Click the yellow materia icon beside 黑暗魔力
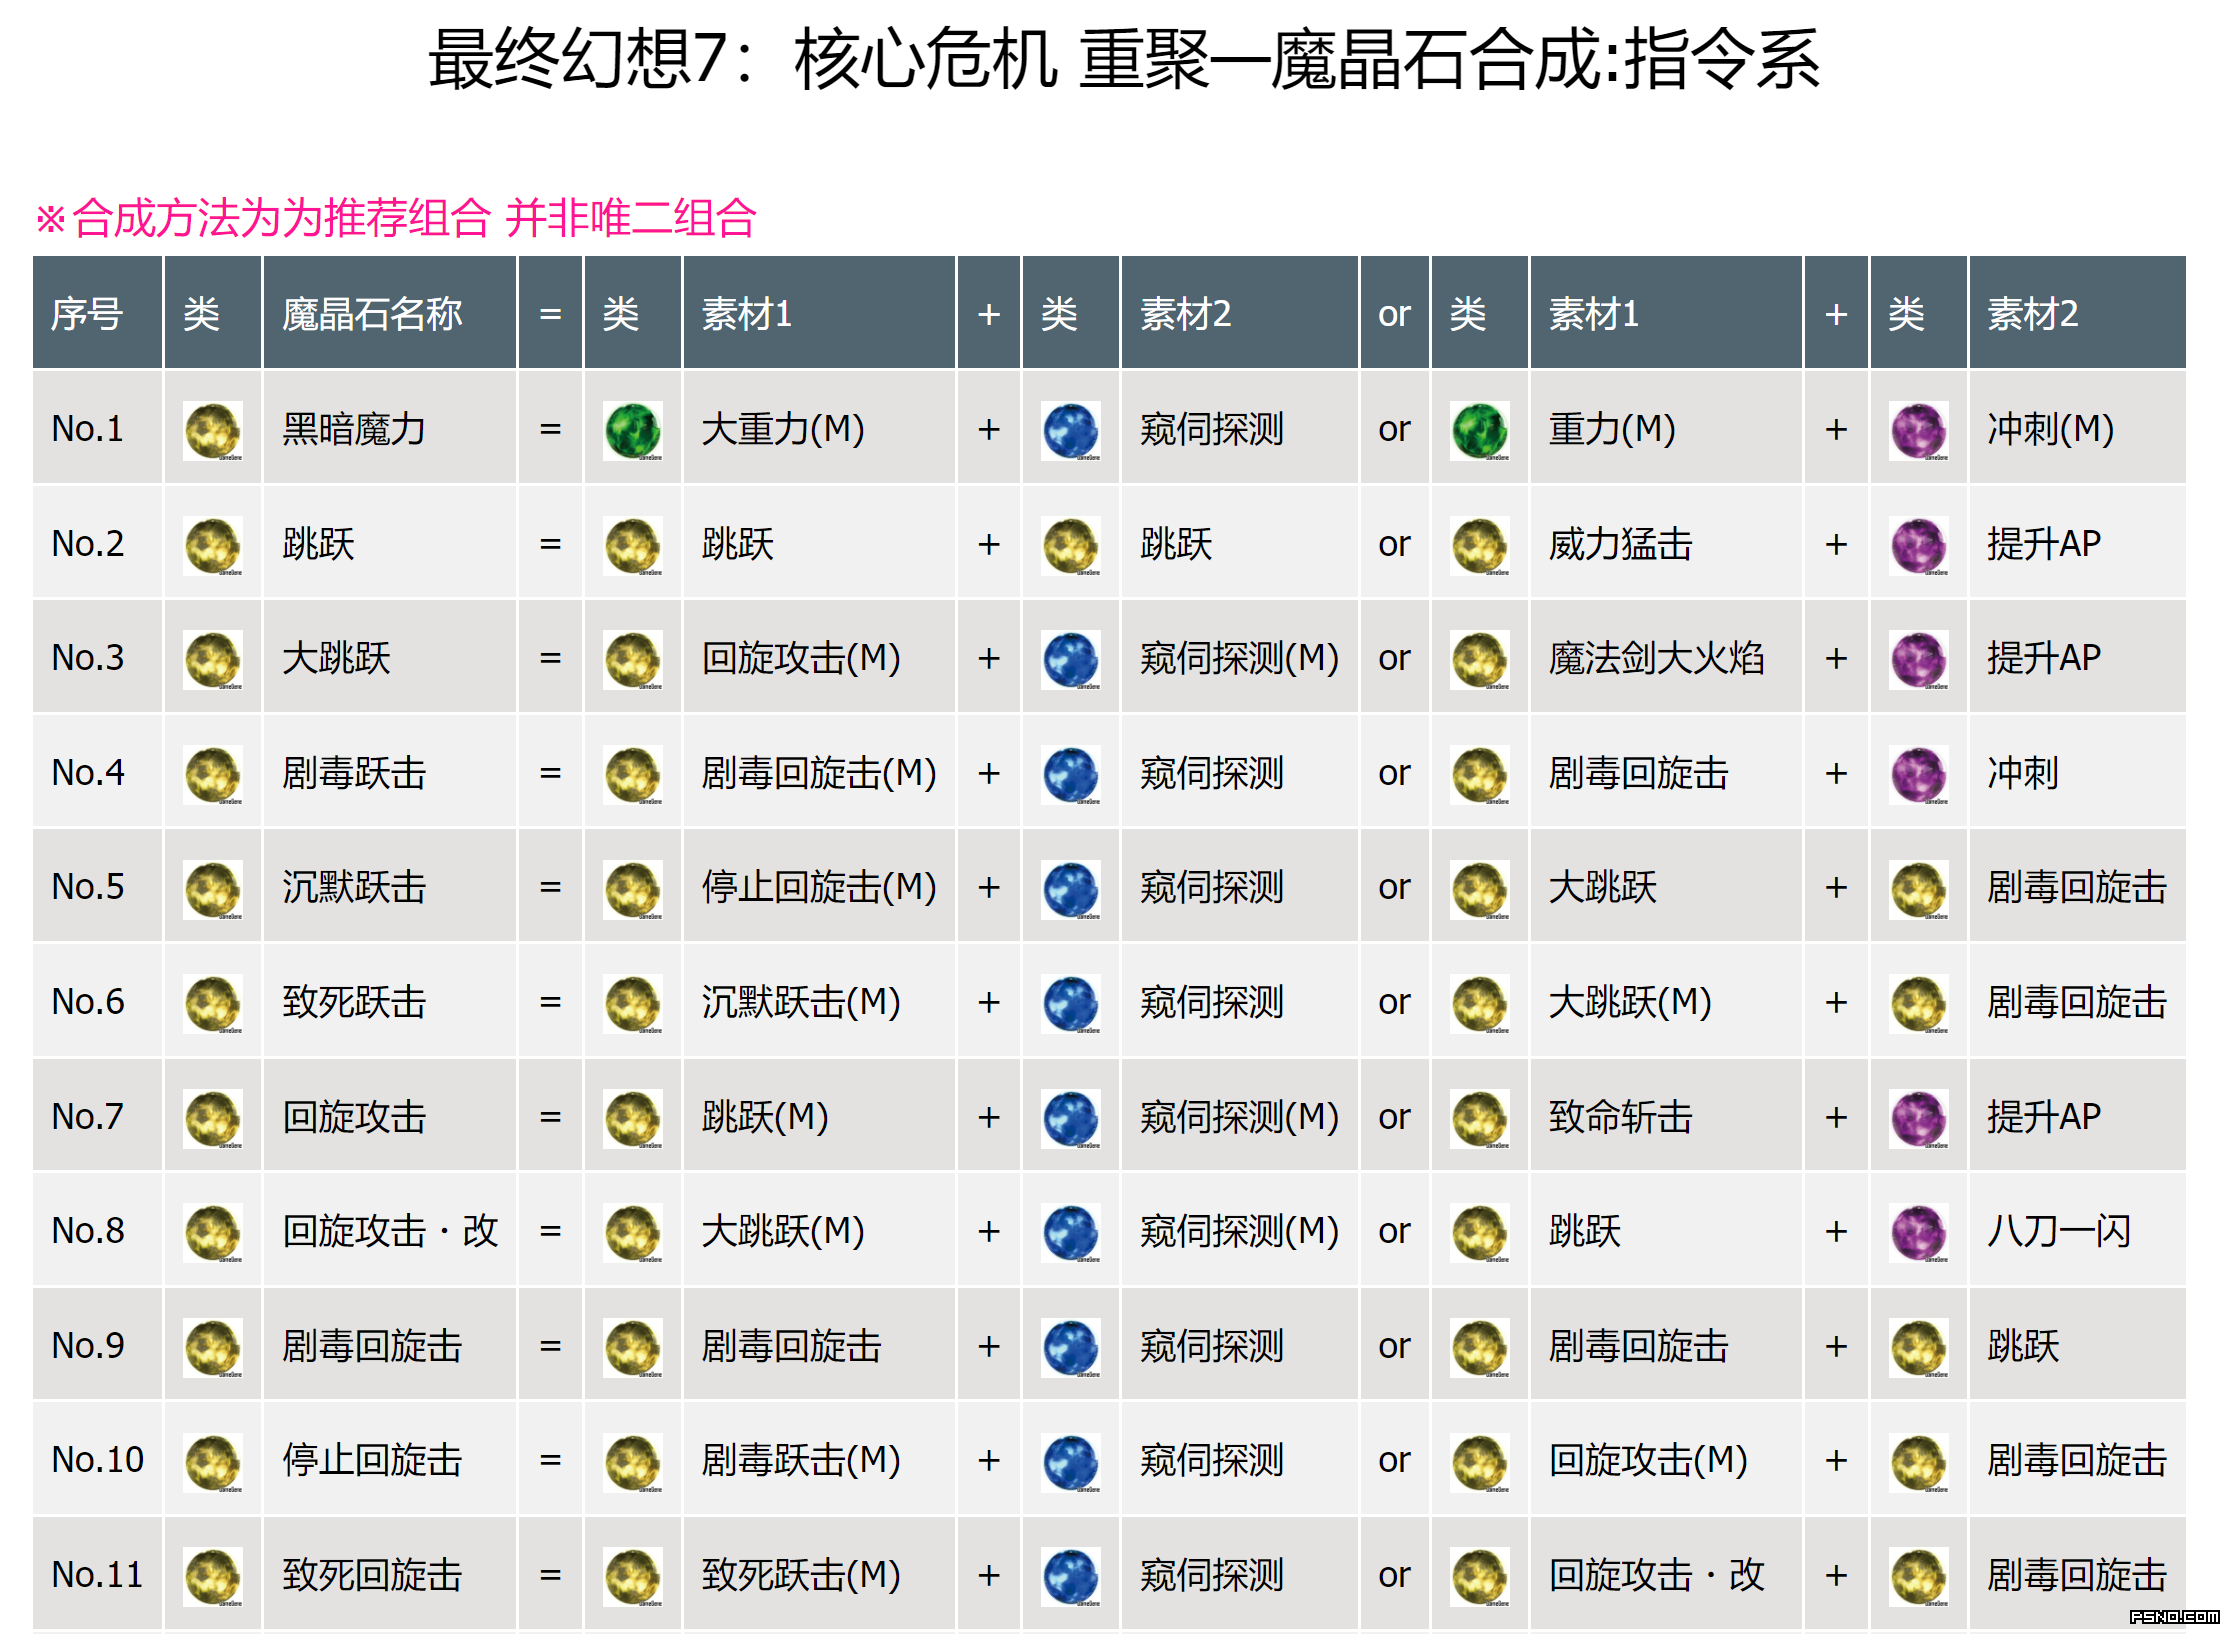The image size is (2230, 1634). 213,431
